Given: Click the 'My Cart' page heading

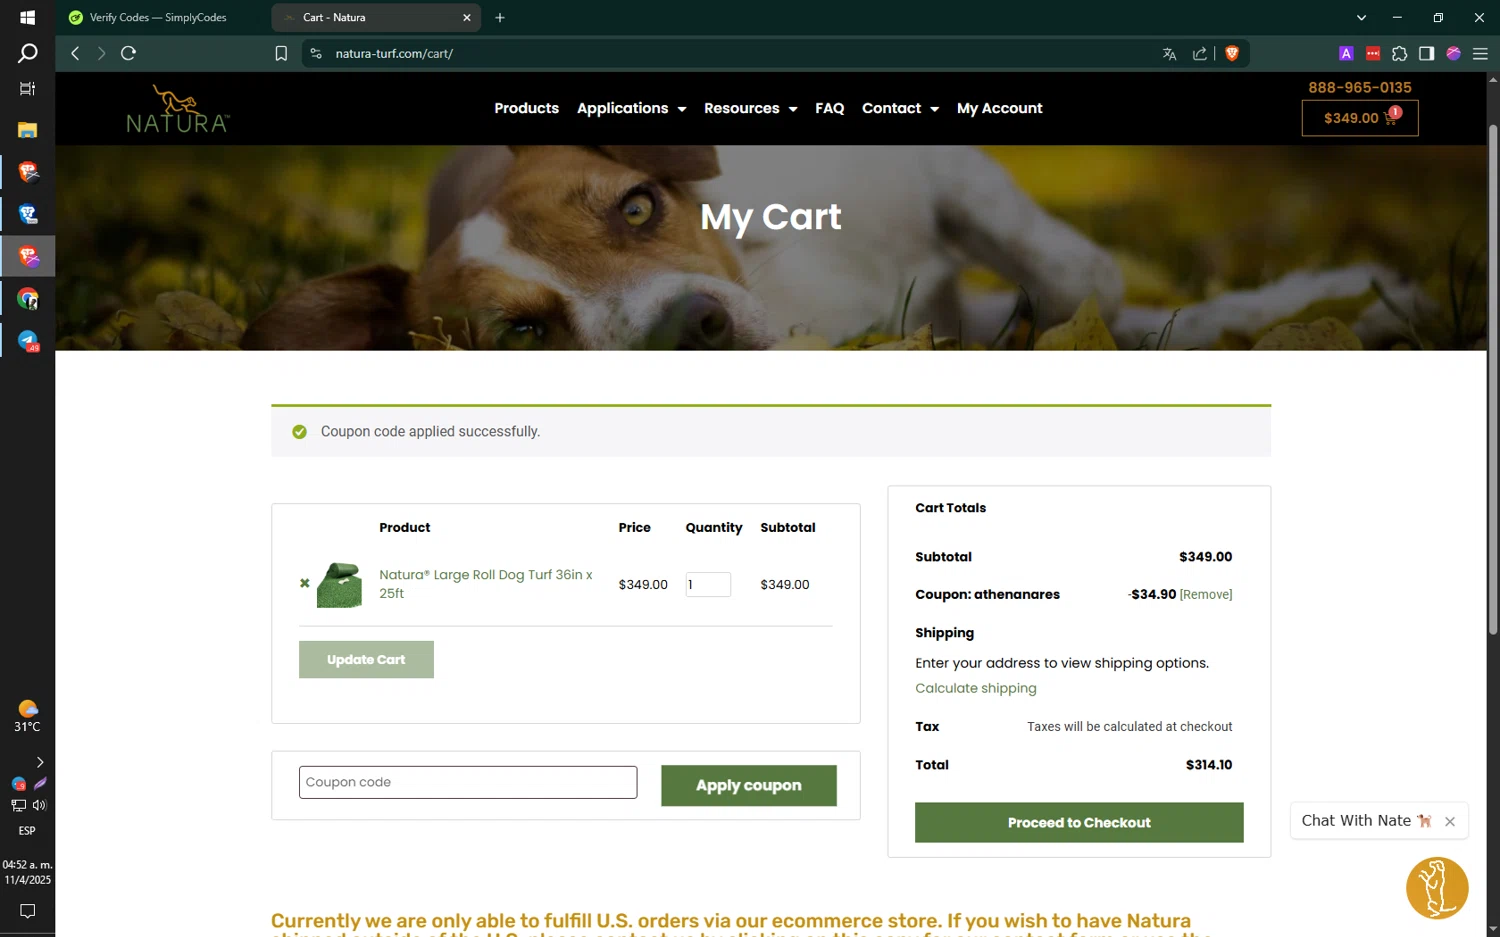Looking at the screenshot, I should [x=771, y=217].
